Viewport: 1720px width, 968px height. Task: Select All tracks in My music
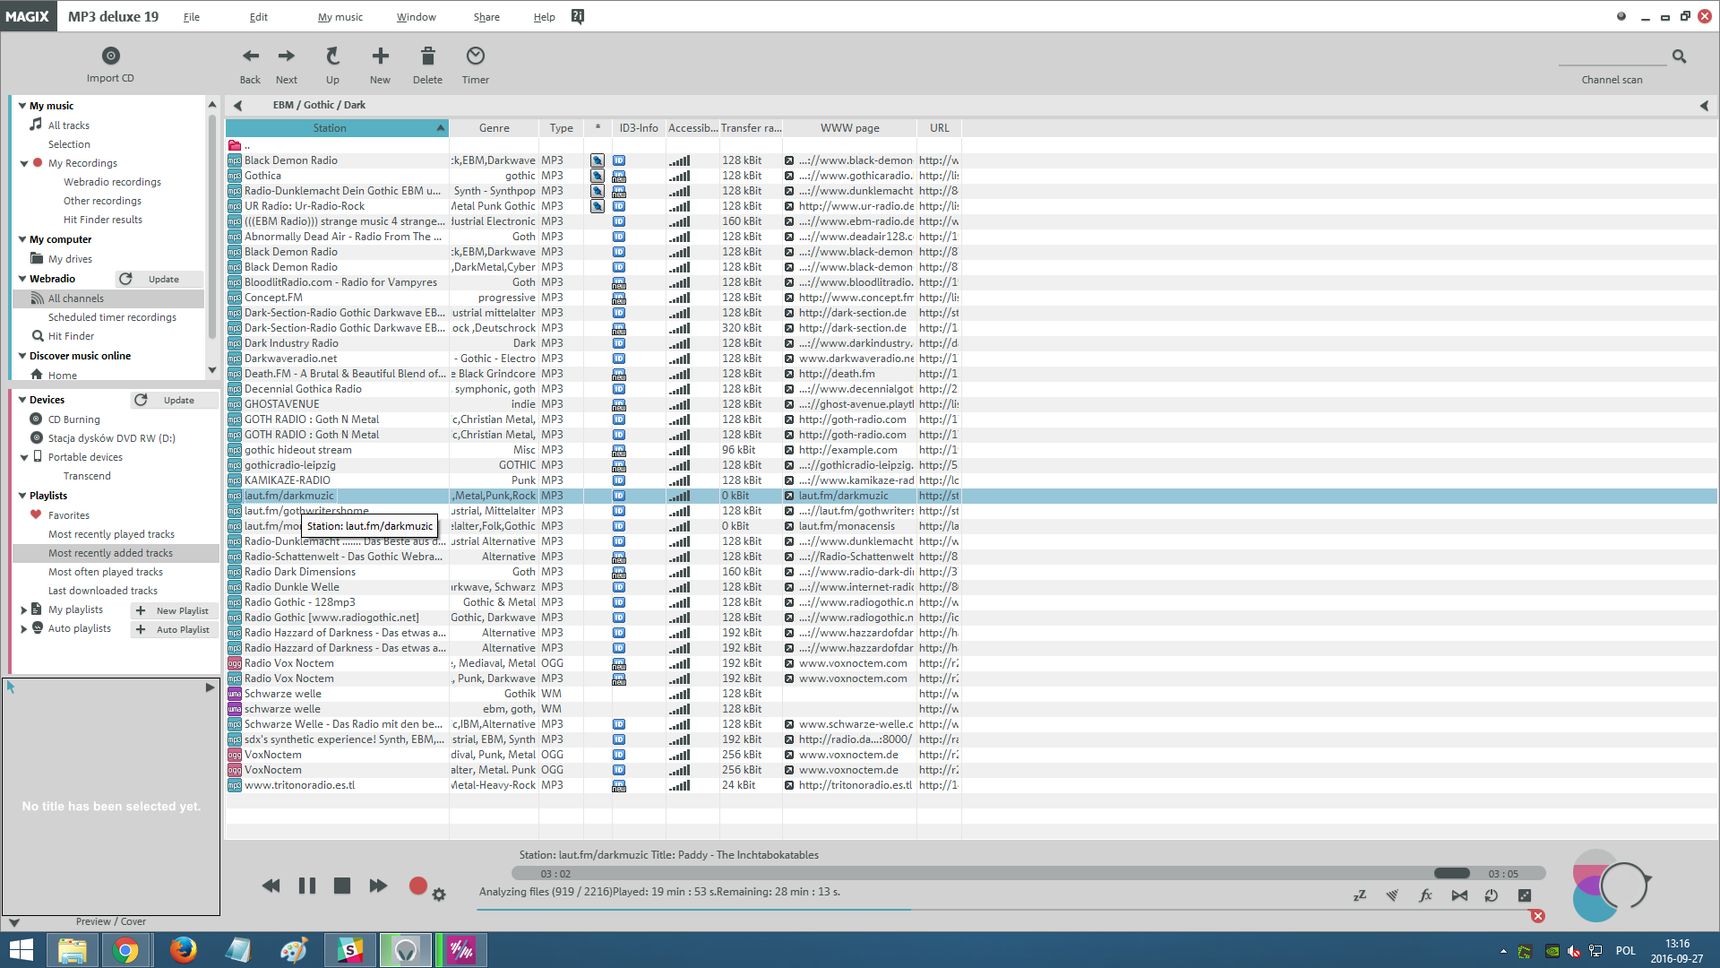click(69, 126)
